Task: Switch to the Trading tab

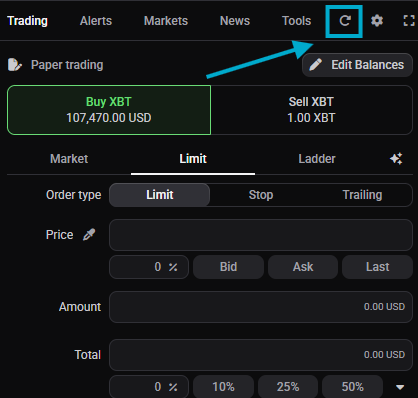Action: (x=27, y=21)
